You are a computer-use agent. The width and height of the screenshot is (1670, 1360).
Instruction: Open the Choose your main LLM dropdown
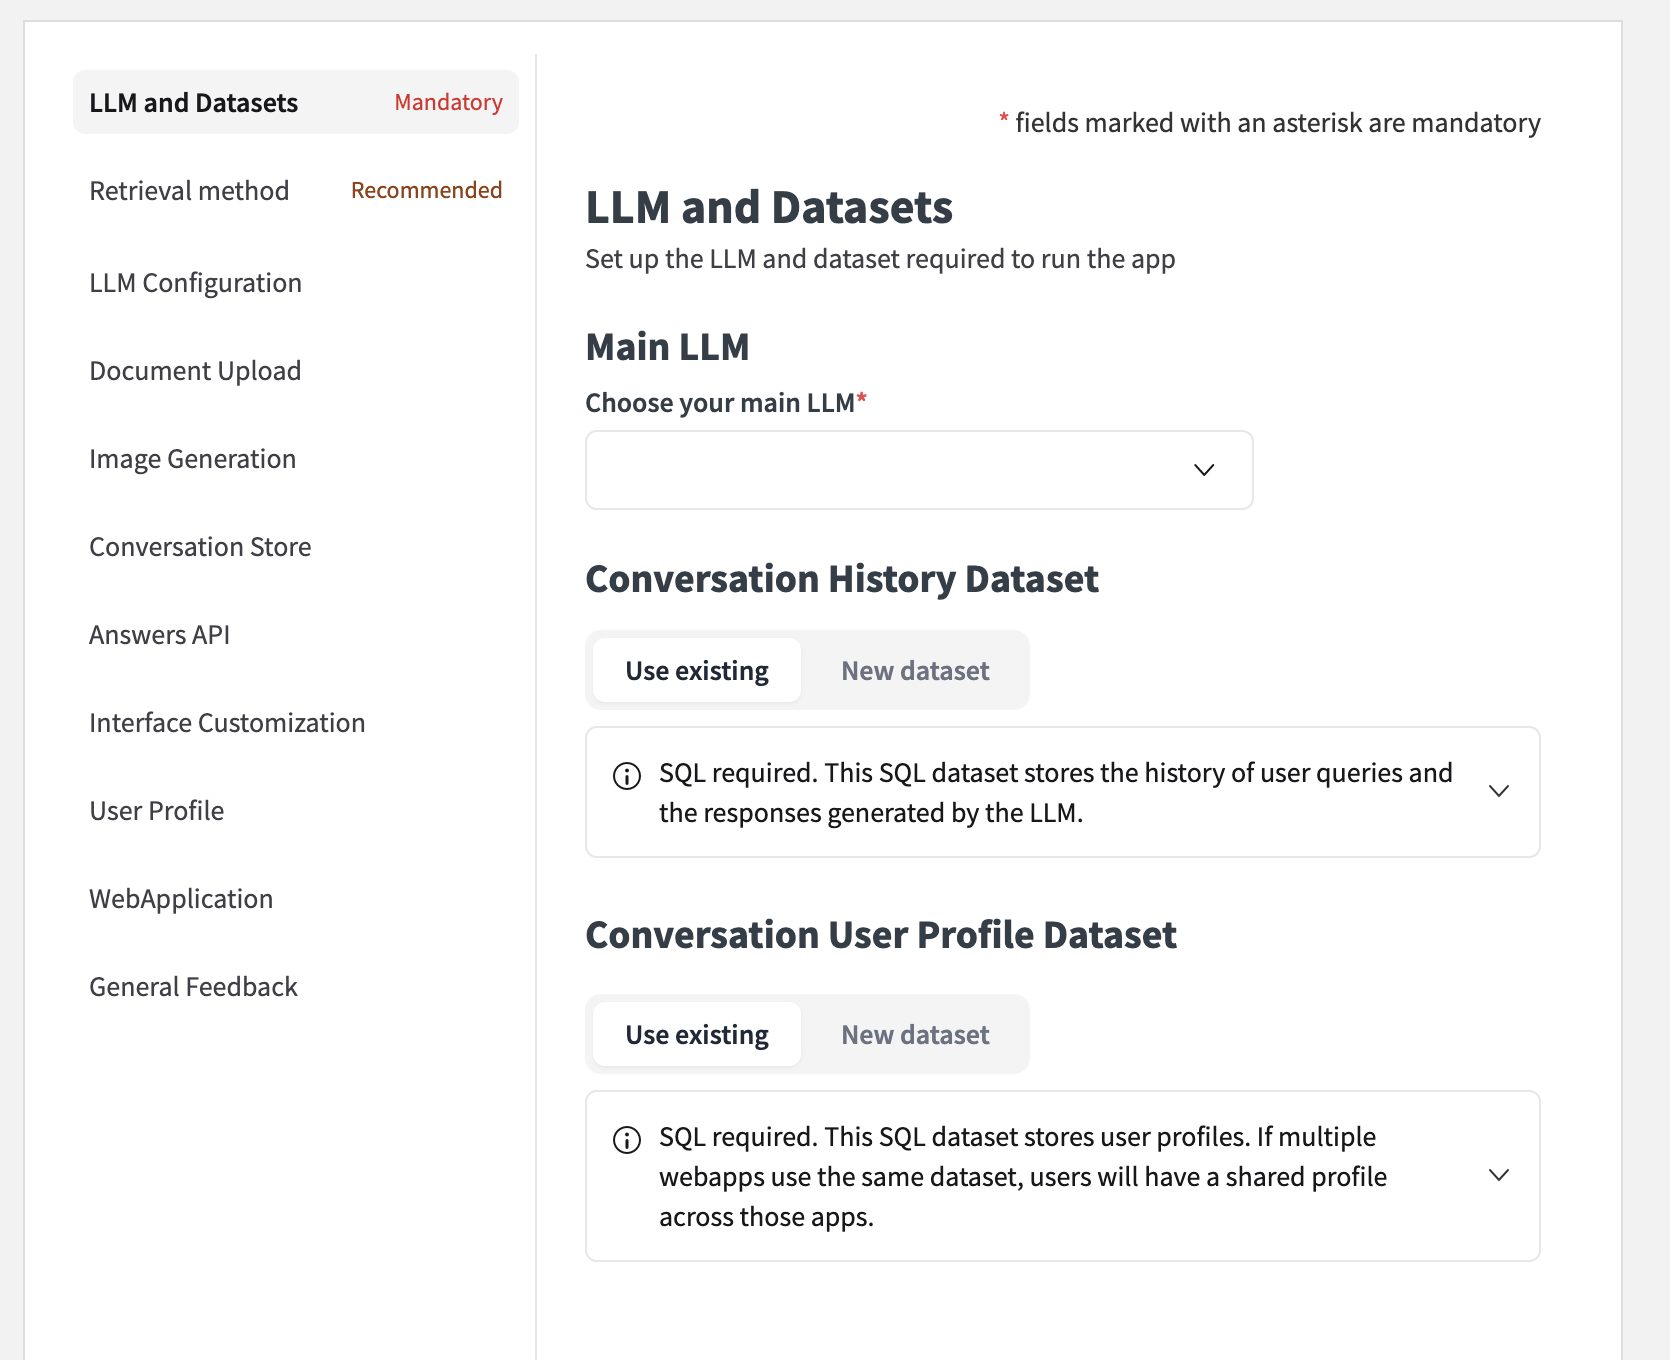918,470
